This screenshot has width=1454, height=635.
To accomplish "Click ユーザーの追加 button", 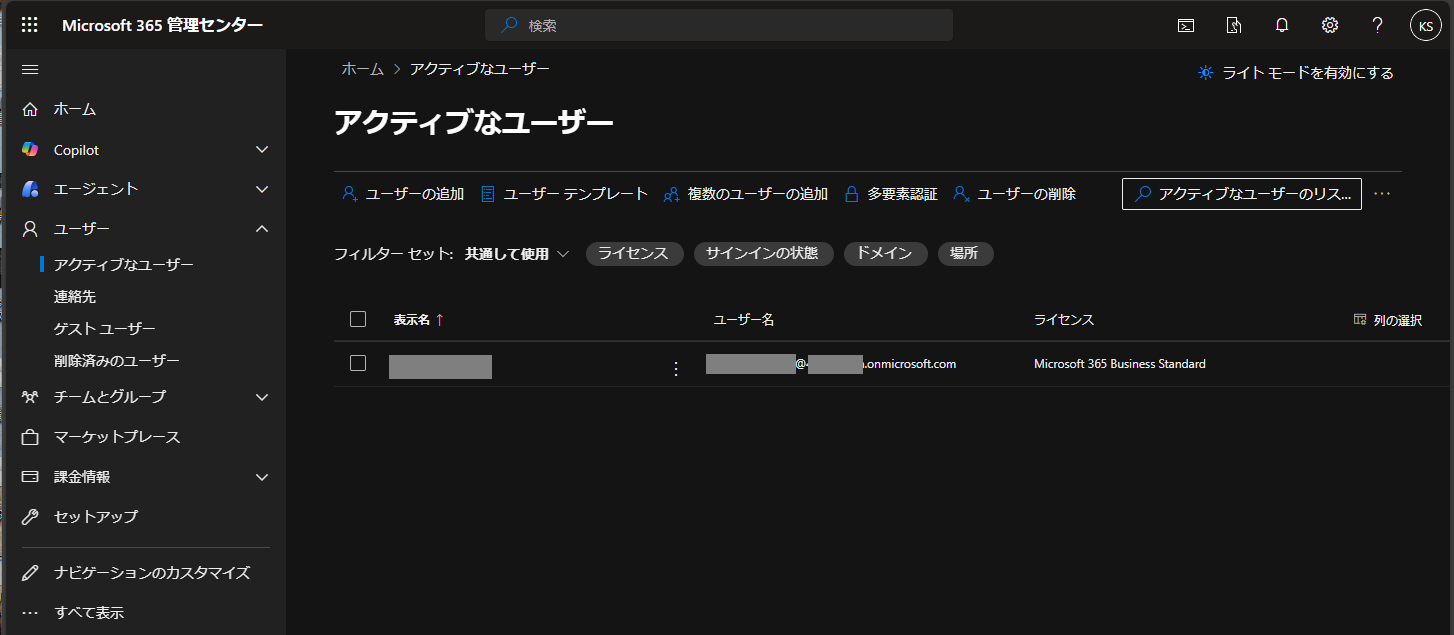I will [x=403, y=194].
